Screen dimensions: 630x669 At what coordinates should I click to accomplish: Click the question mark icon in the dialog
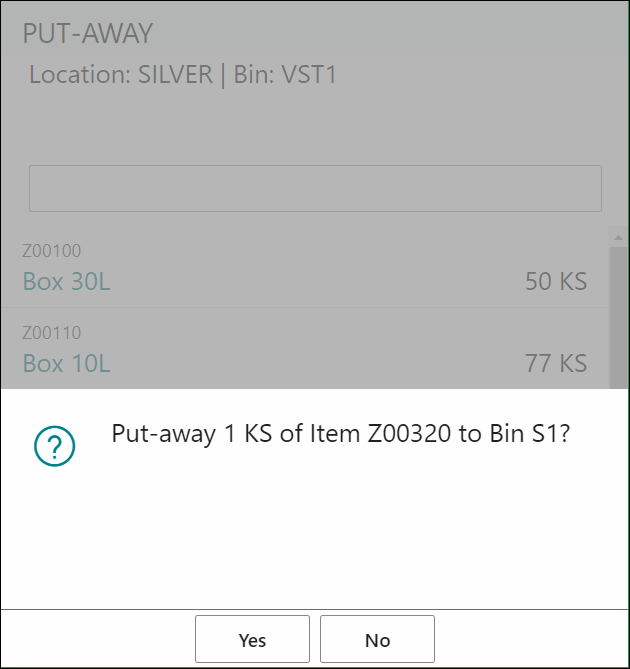55,446
